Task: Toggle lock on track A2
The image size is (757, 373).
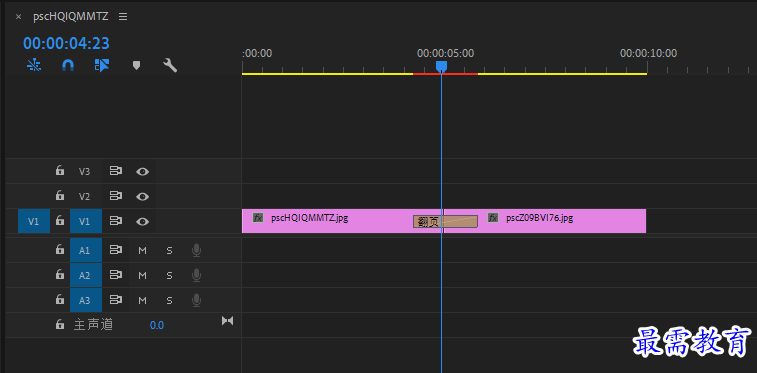Action: pyautogui.click(x=59, y=275)
